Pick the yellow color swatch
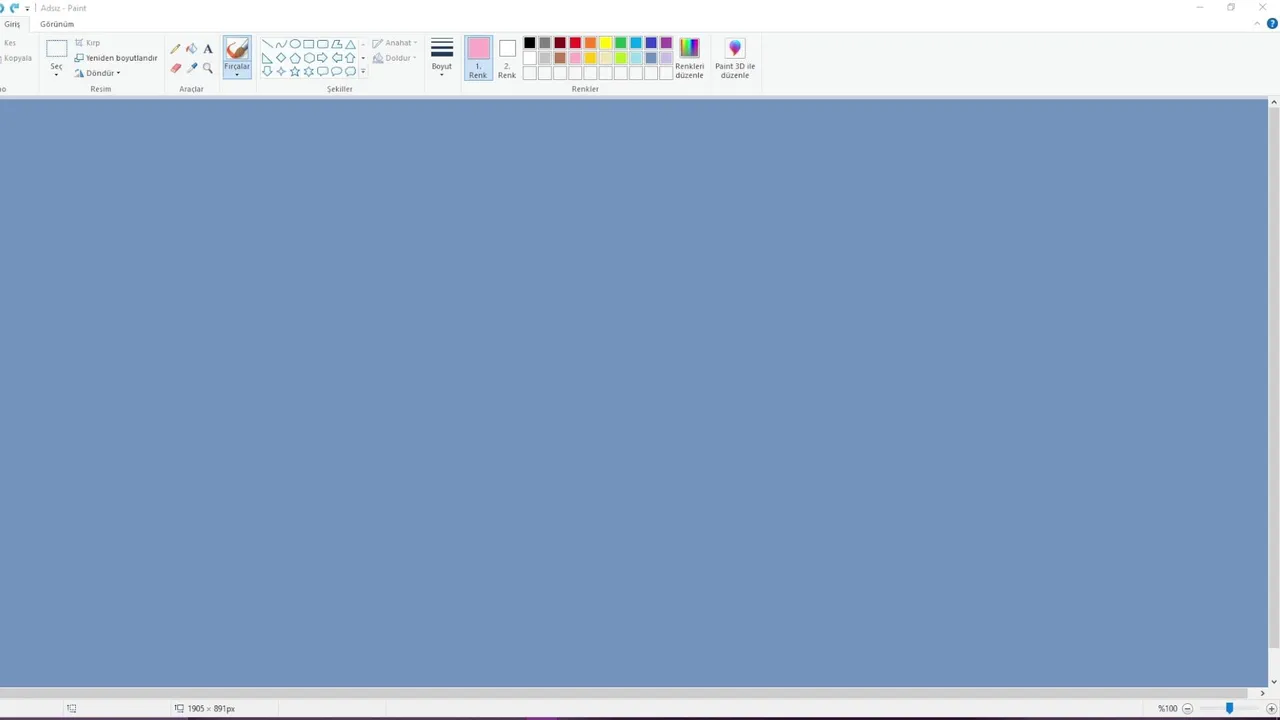The width and height of the screenshot is (1280, 720). 605,43
